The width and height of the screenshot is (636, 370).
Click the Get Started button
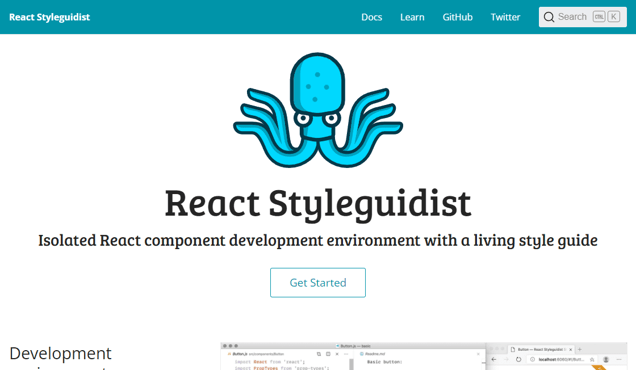[318, 282]
